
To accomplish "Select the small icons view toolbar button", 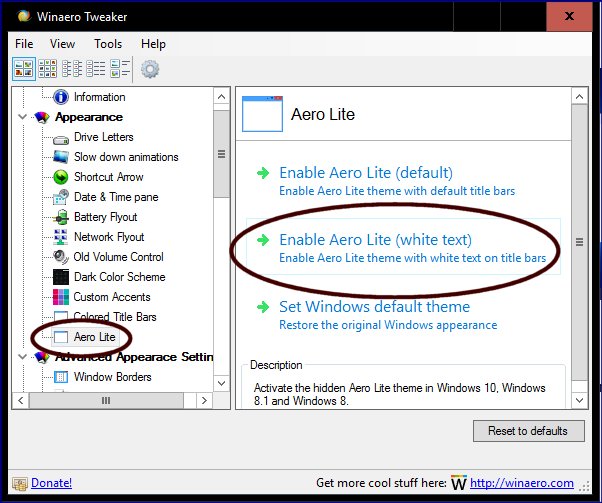I will pos(48,69).
